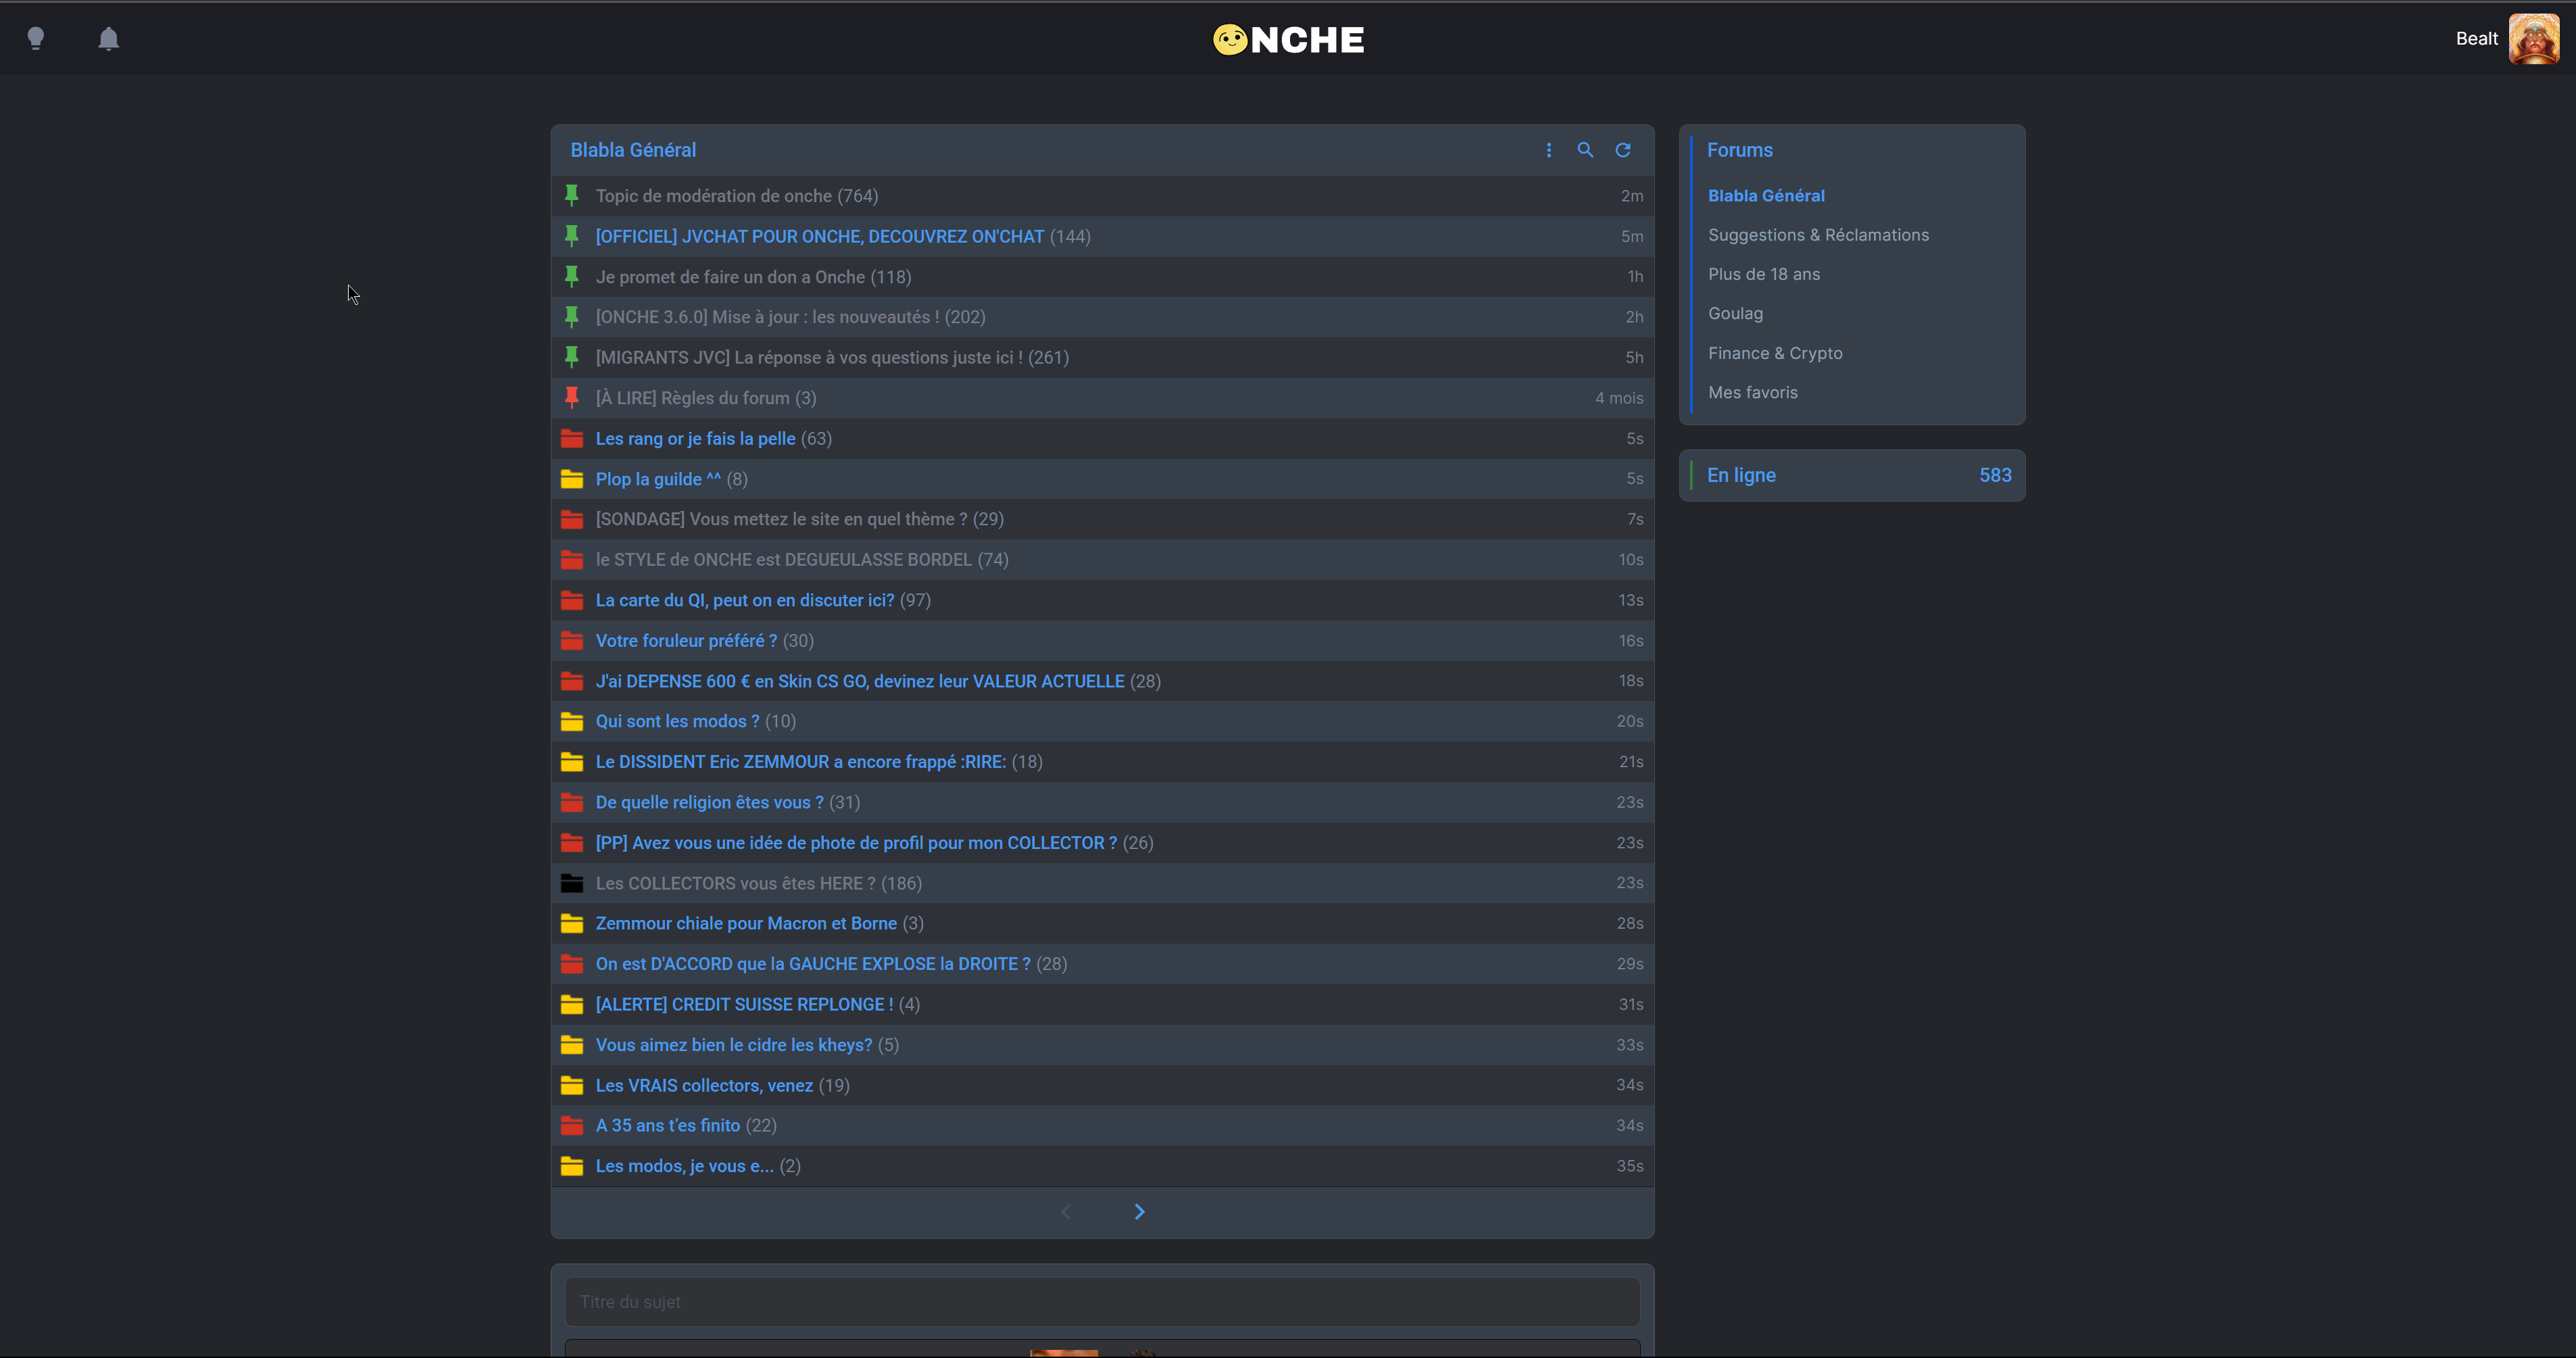Open 'Les rang or je fais la pelle'
Viewport: 2576px width, 1358px height.
[695, 438]
